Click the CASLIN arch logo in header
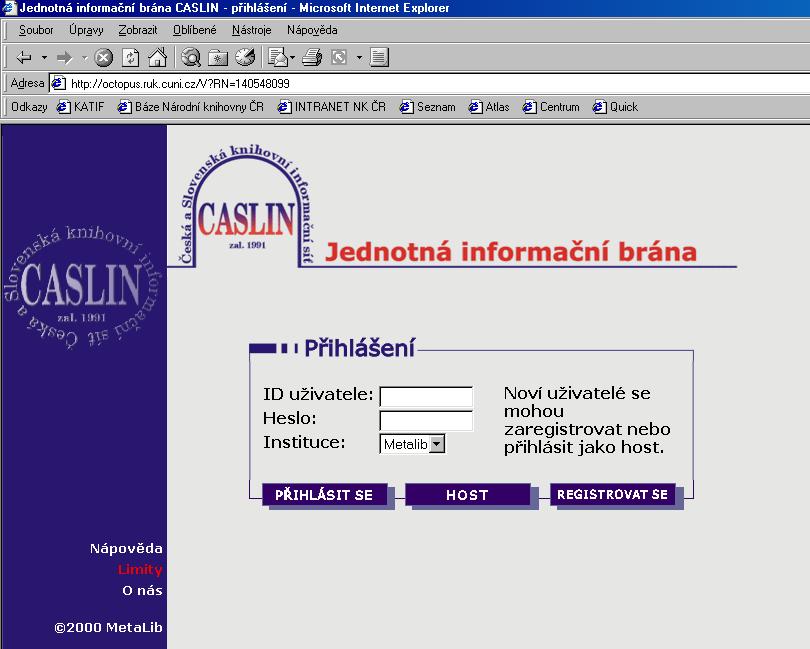The height and width of the screenshot is (649, 810). 246,206
